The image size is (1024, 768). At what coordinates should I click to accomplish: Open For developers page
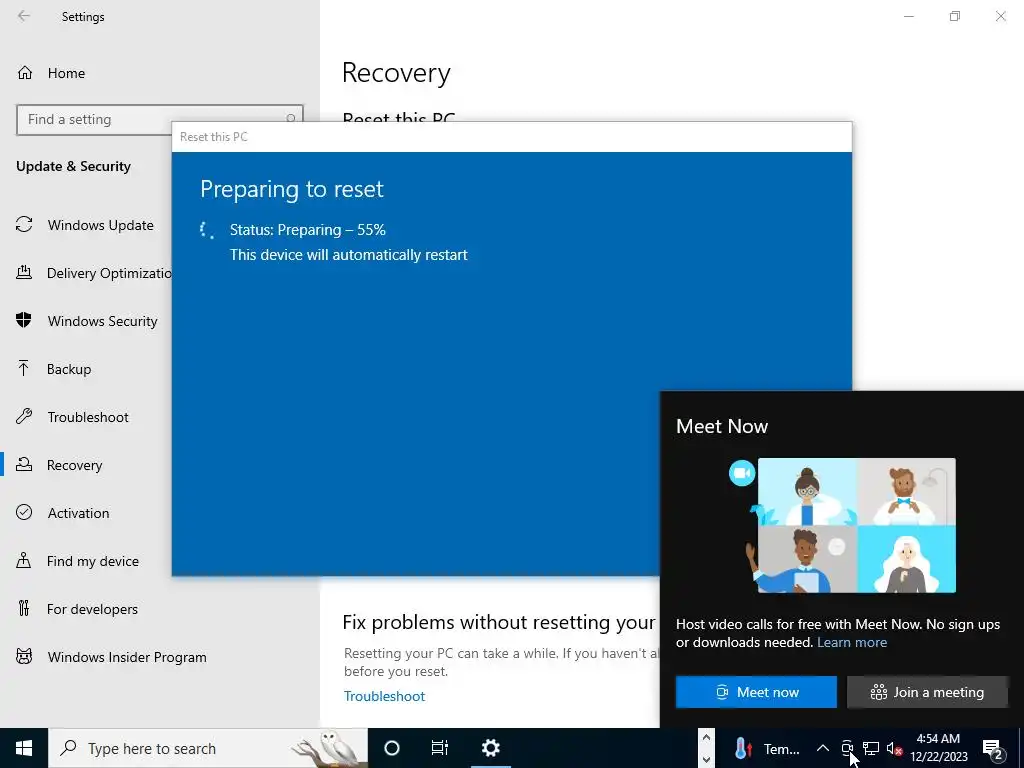click(91, 609)
